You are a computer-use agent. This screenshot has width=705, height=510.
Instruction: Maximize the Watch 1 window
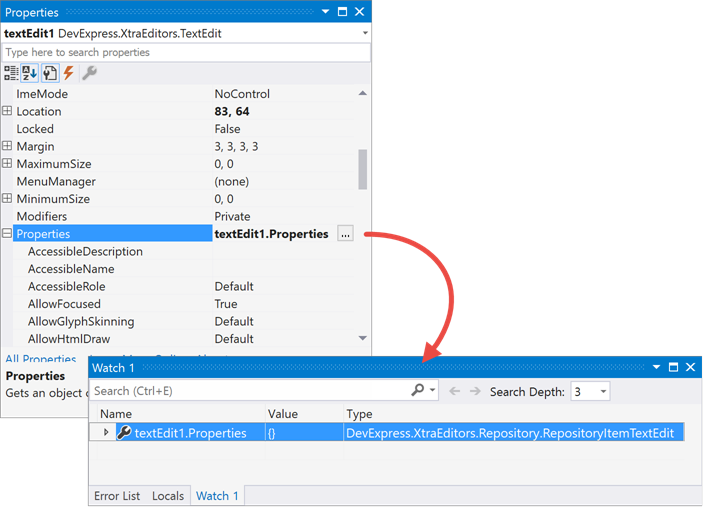click(673, 367)
